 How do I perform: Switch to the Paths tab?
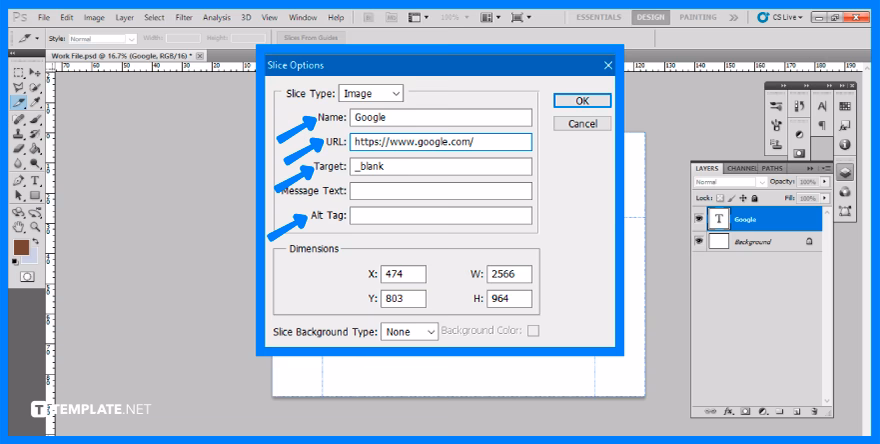point(774,168)
